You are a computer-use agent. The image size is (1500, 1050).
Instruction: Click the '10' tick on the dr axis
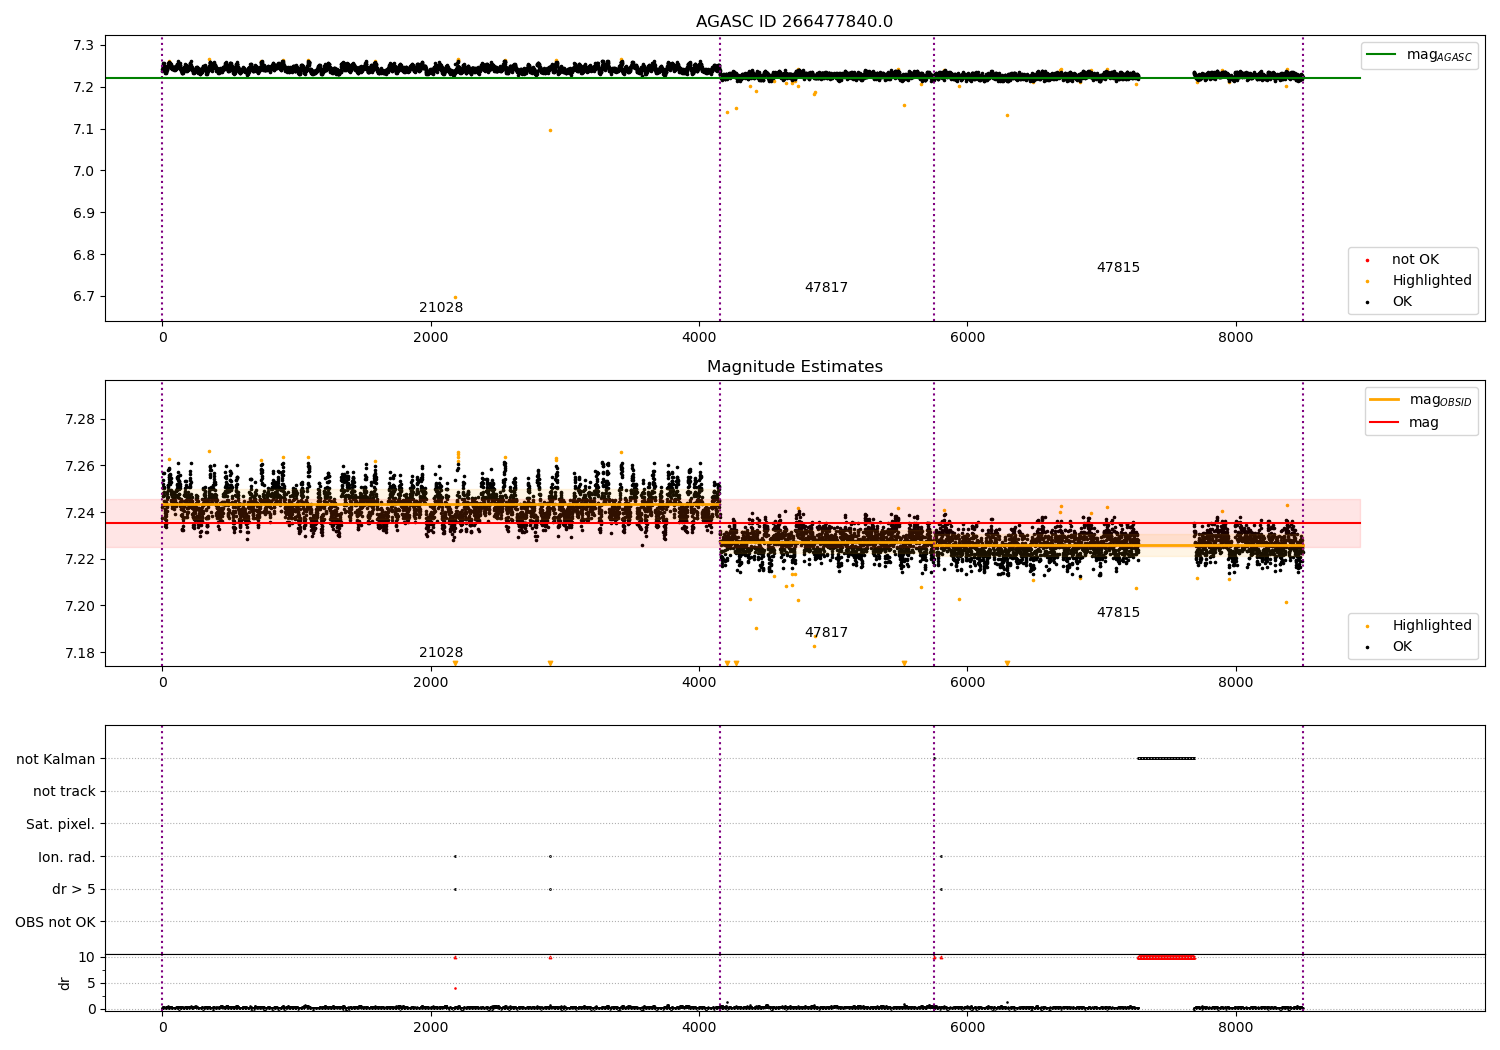87,957
